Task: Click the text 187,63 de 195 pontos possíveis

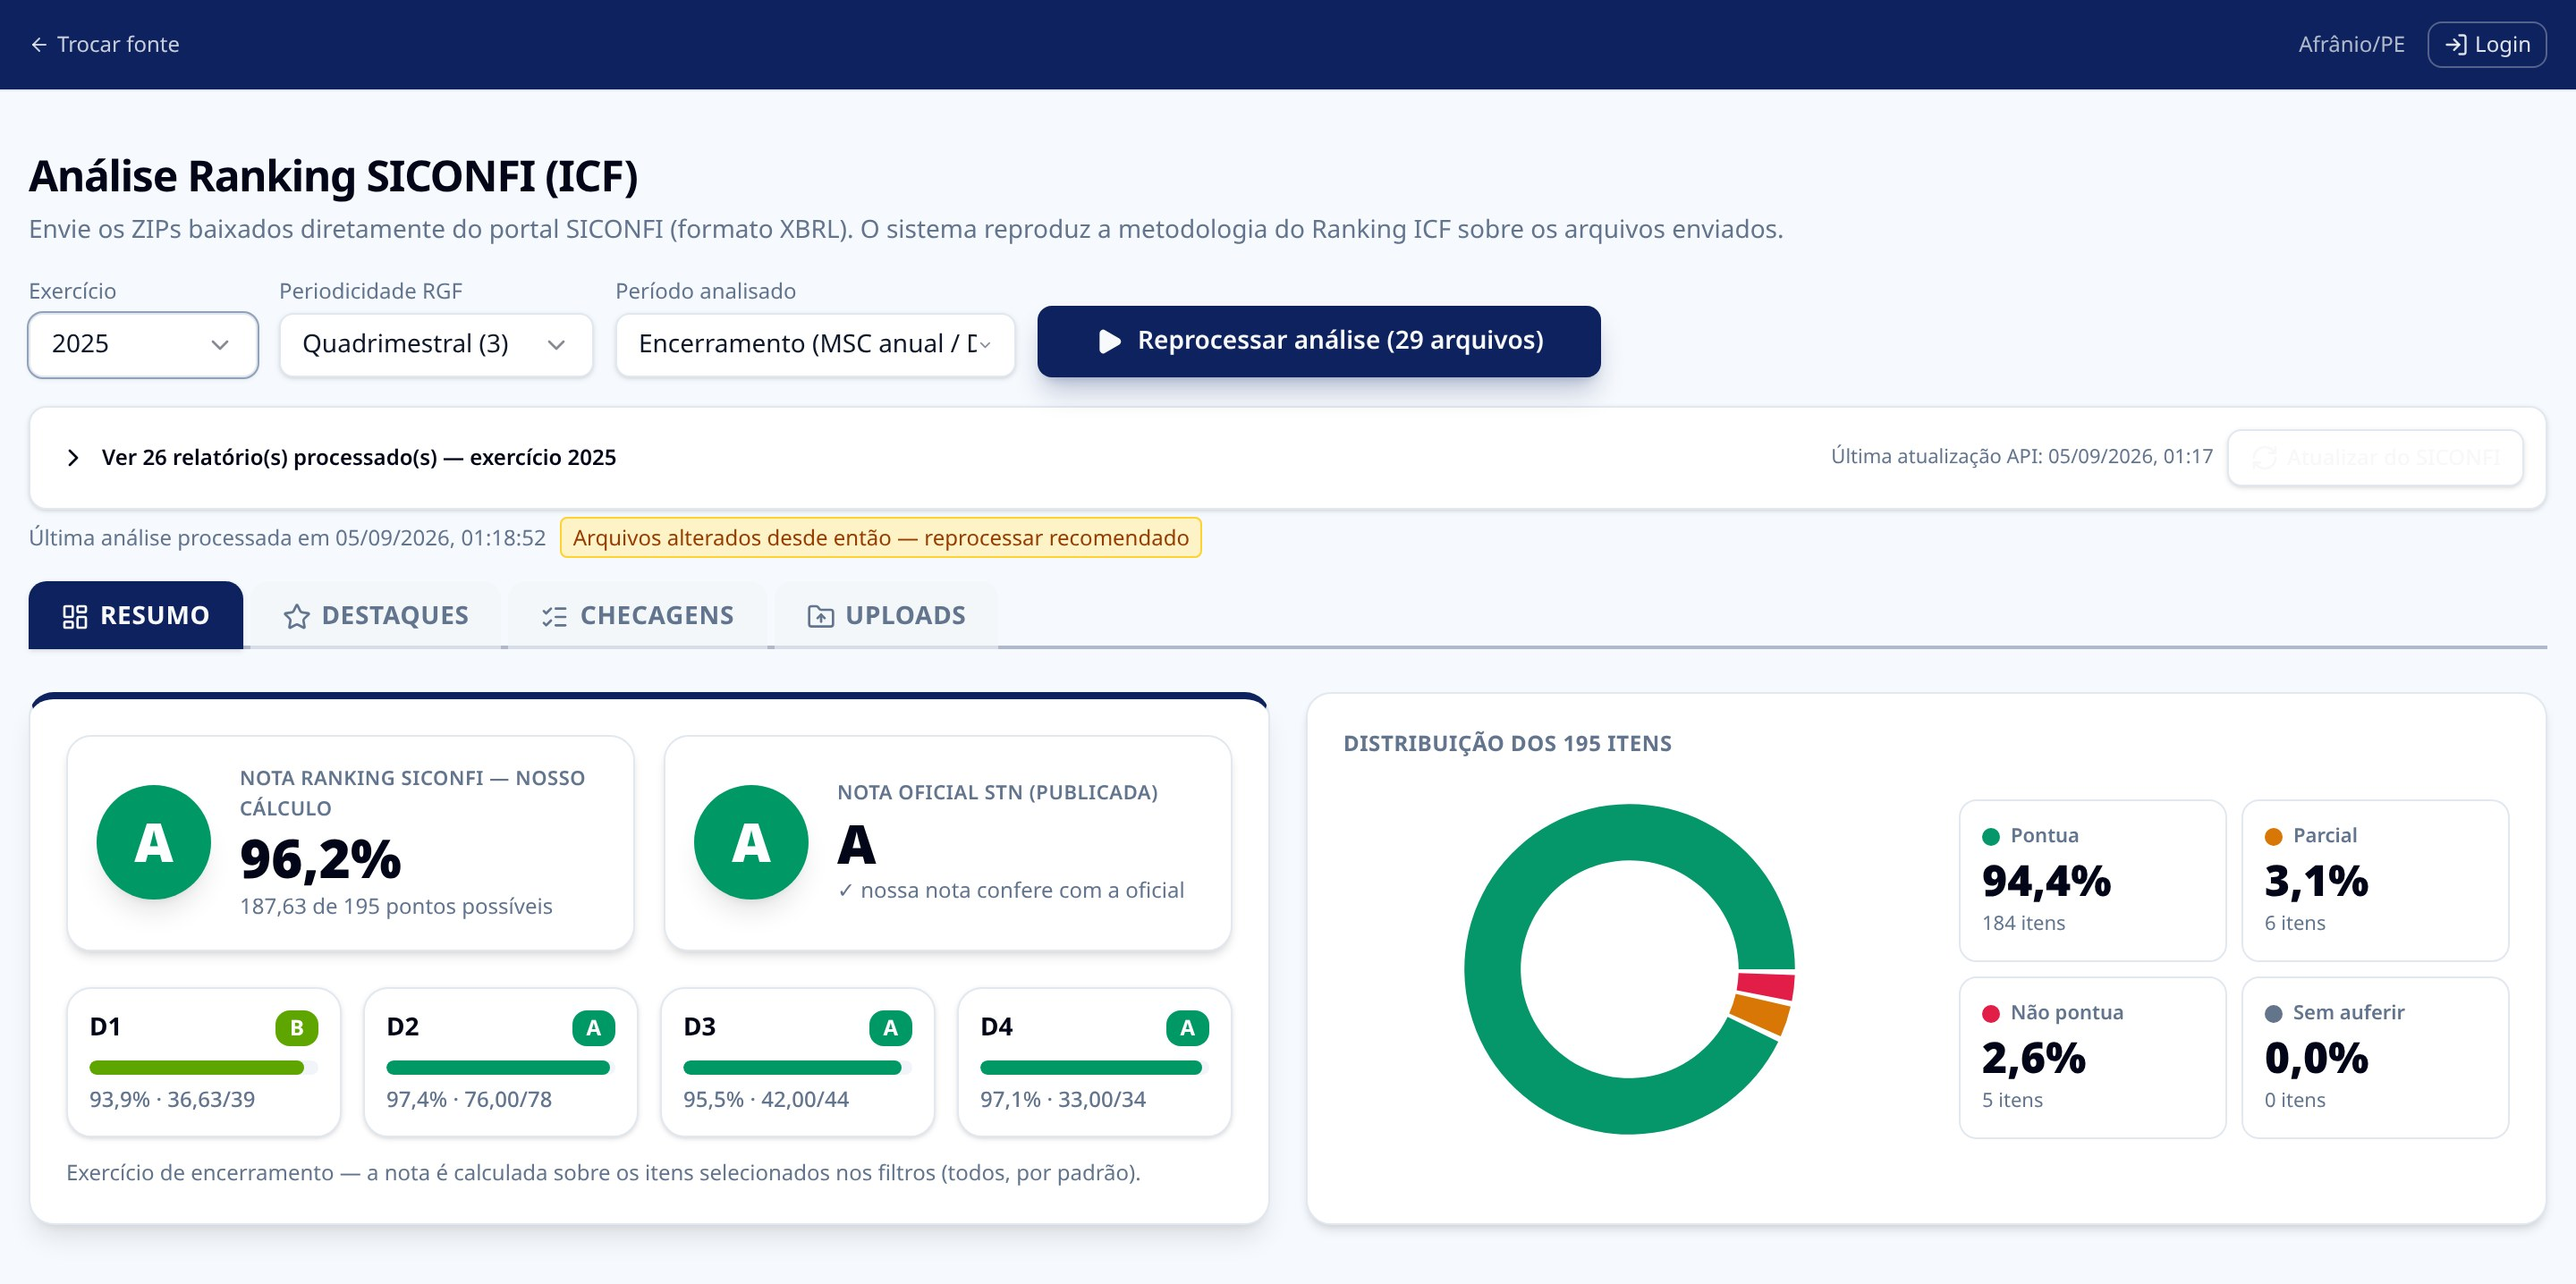Action: click(396, 906)
